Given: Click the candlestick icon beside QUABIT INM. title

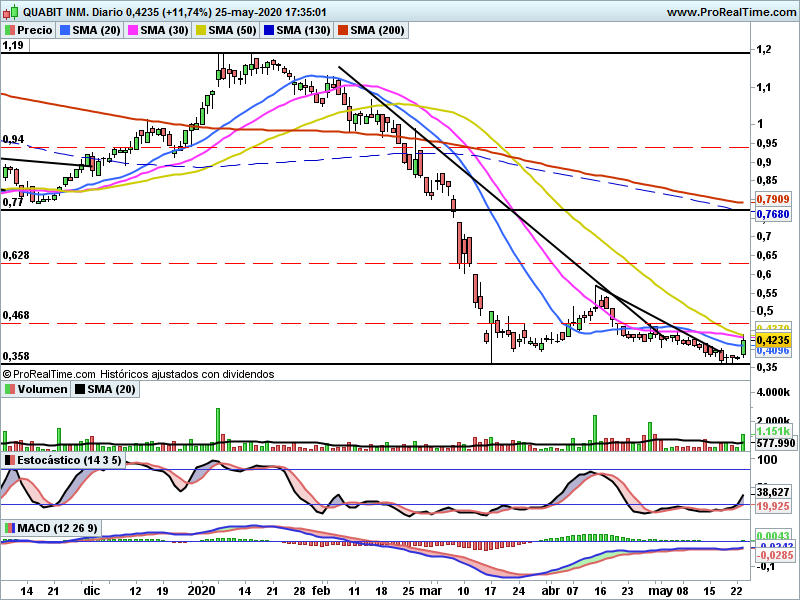Looking at the screenshot, I should pyautogui.click(x=10, y=11).
